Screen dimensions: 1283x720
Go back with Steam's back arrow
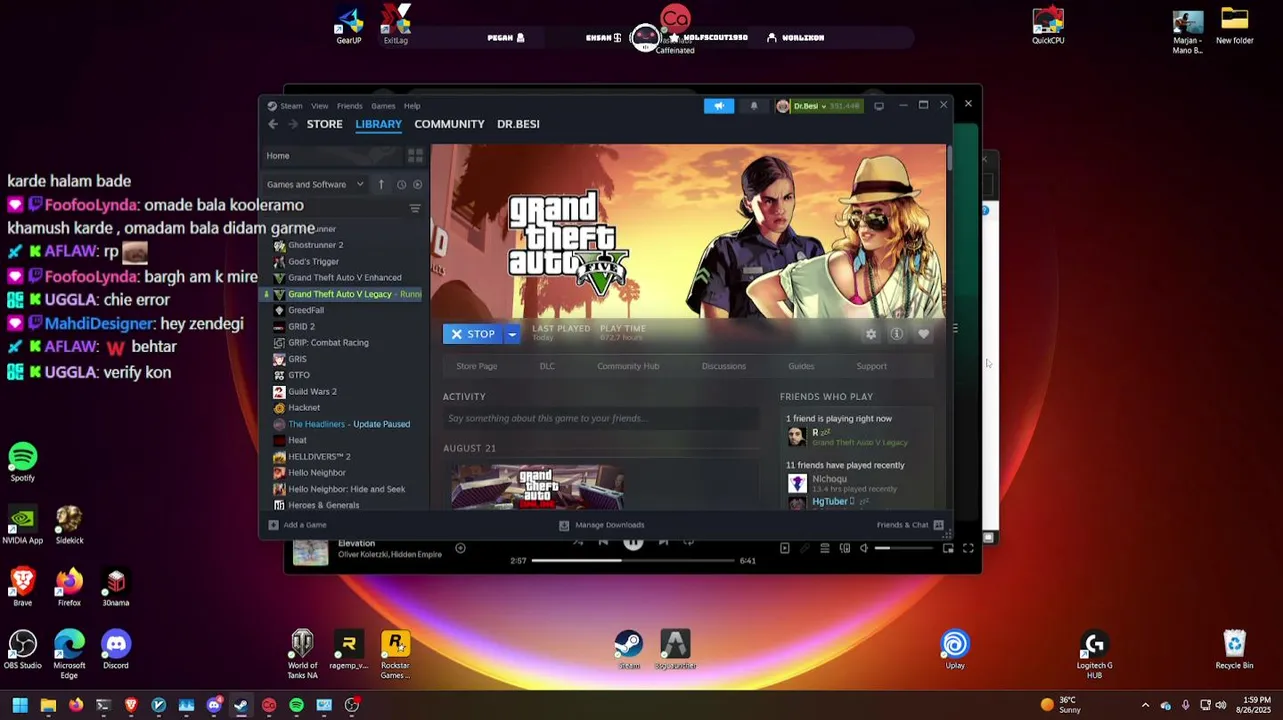(273, 124)
